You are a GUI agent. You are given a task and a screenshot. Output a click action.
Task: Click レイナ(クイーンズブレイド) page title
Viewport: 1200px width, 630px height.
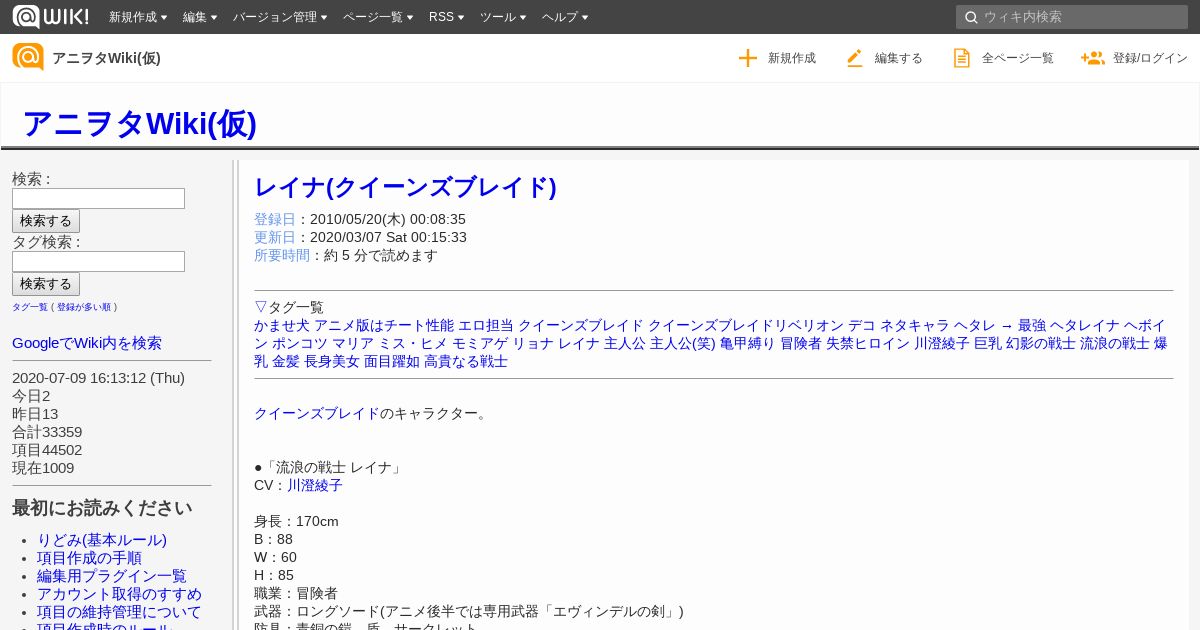point(405,187)
